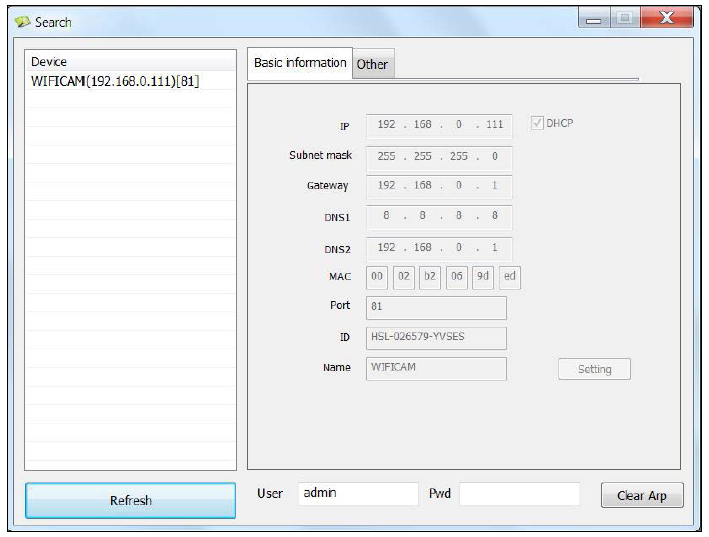
Task: Click the User field containing admin
Action: pos(358,493)
